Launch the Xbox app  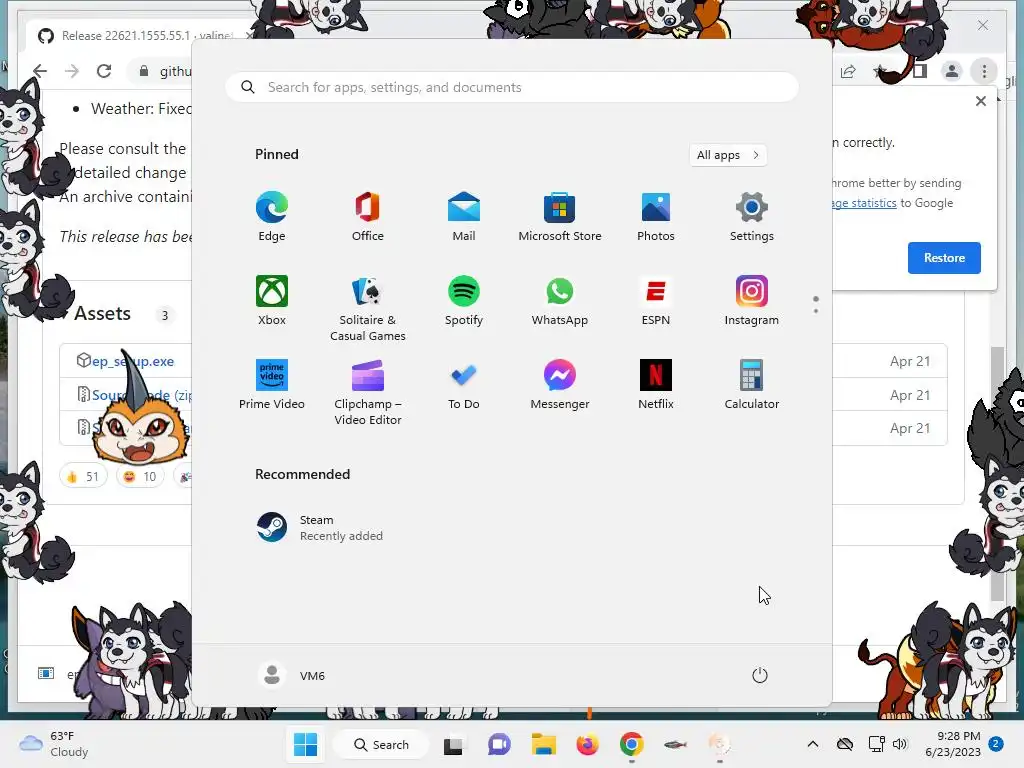pos(272,301)
